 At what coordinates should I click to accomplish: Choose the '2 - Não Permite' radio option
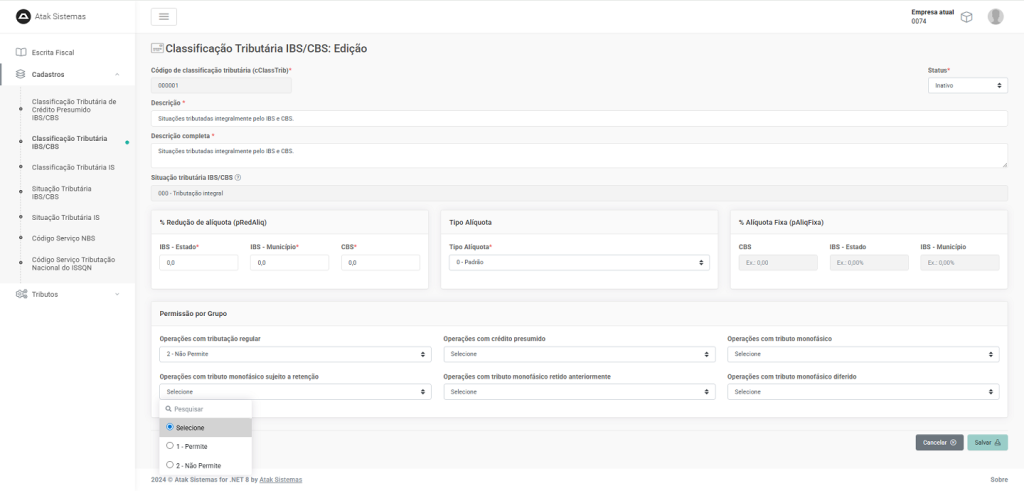[170, 465]
